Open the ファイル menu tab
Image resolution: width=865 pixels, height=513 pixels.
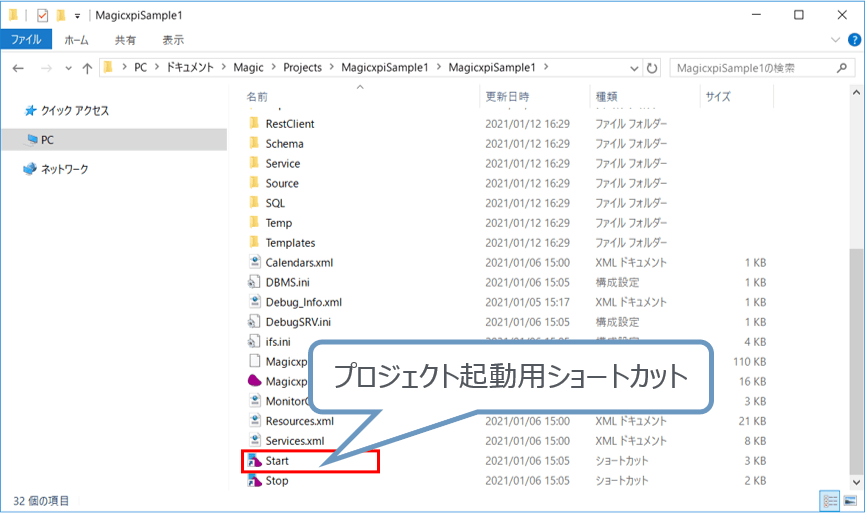click(26, 40)
